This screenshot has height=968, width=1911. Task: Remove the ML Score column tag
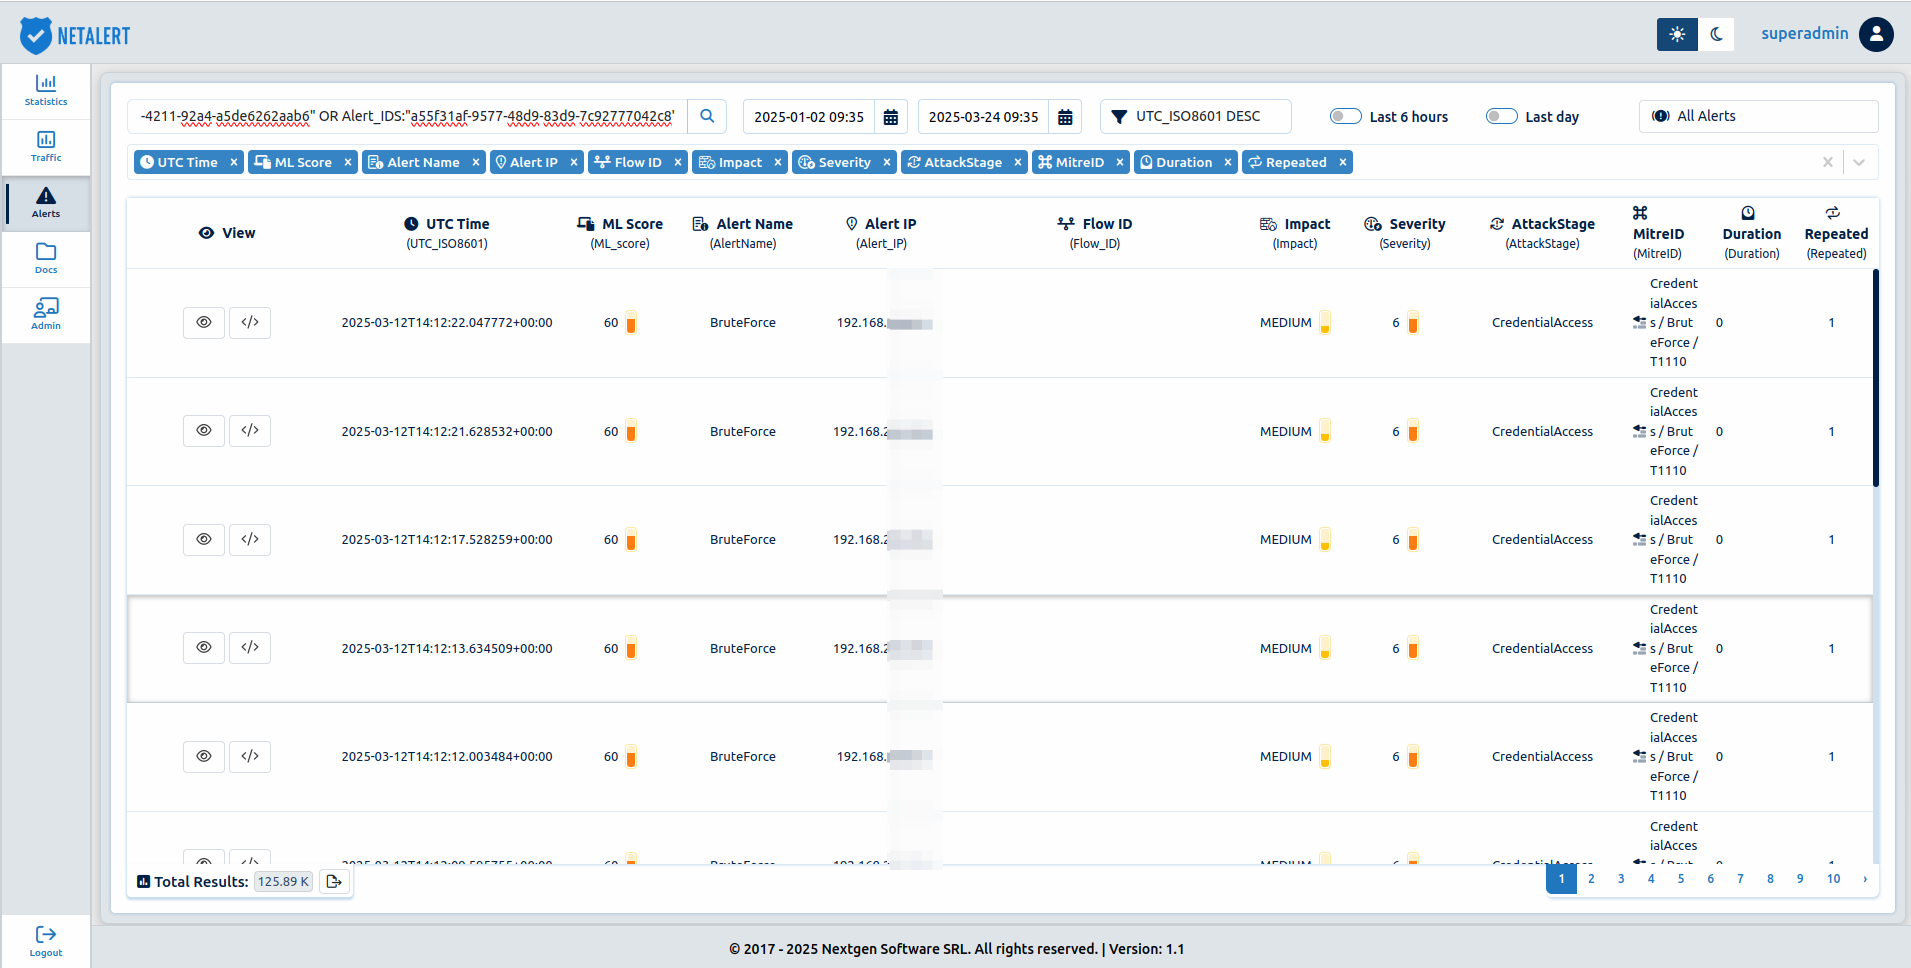[x=348, y=162]
